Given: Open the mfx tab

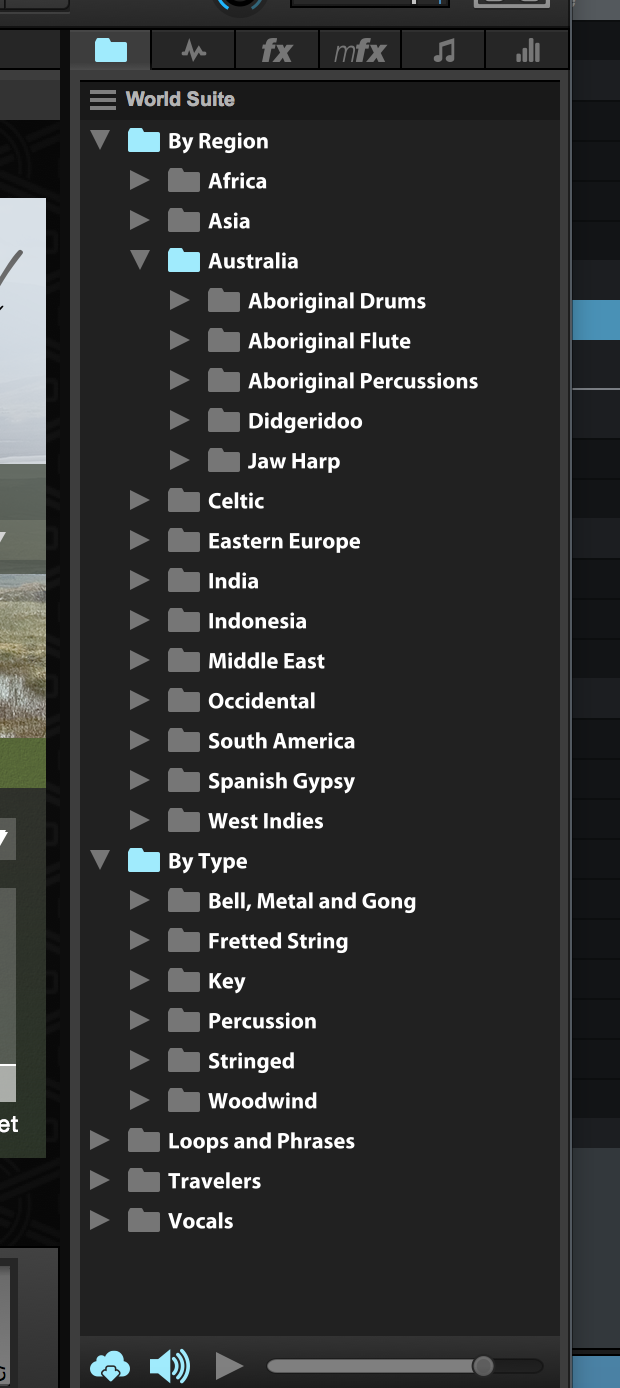Looking at the screenshot, I should pos(360,50).
